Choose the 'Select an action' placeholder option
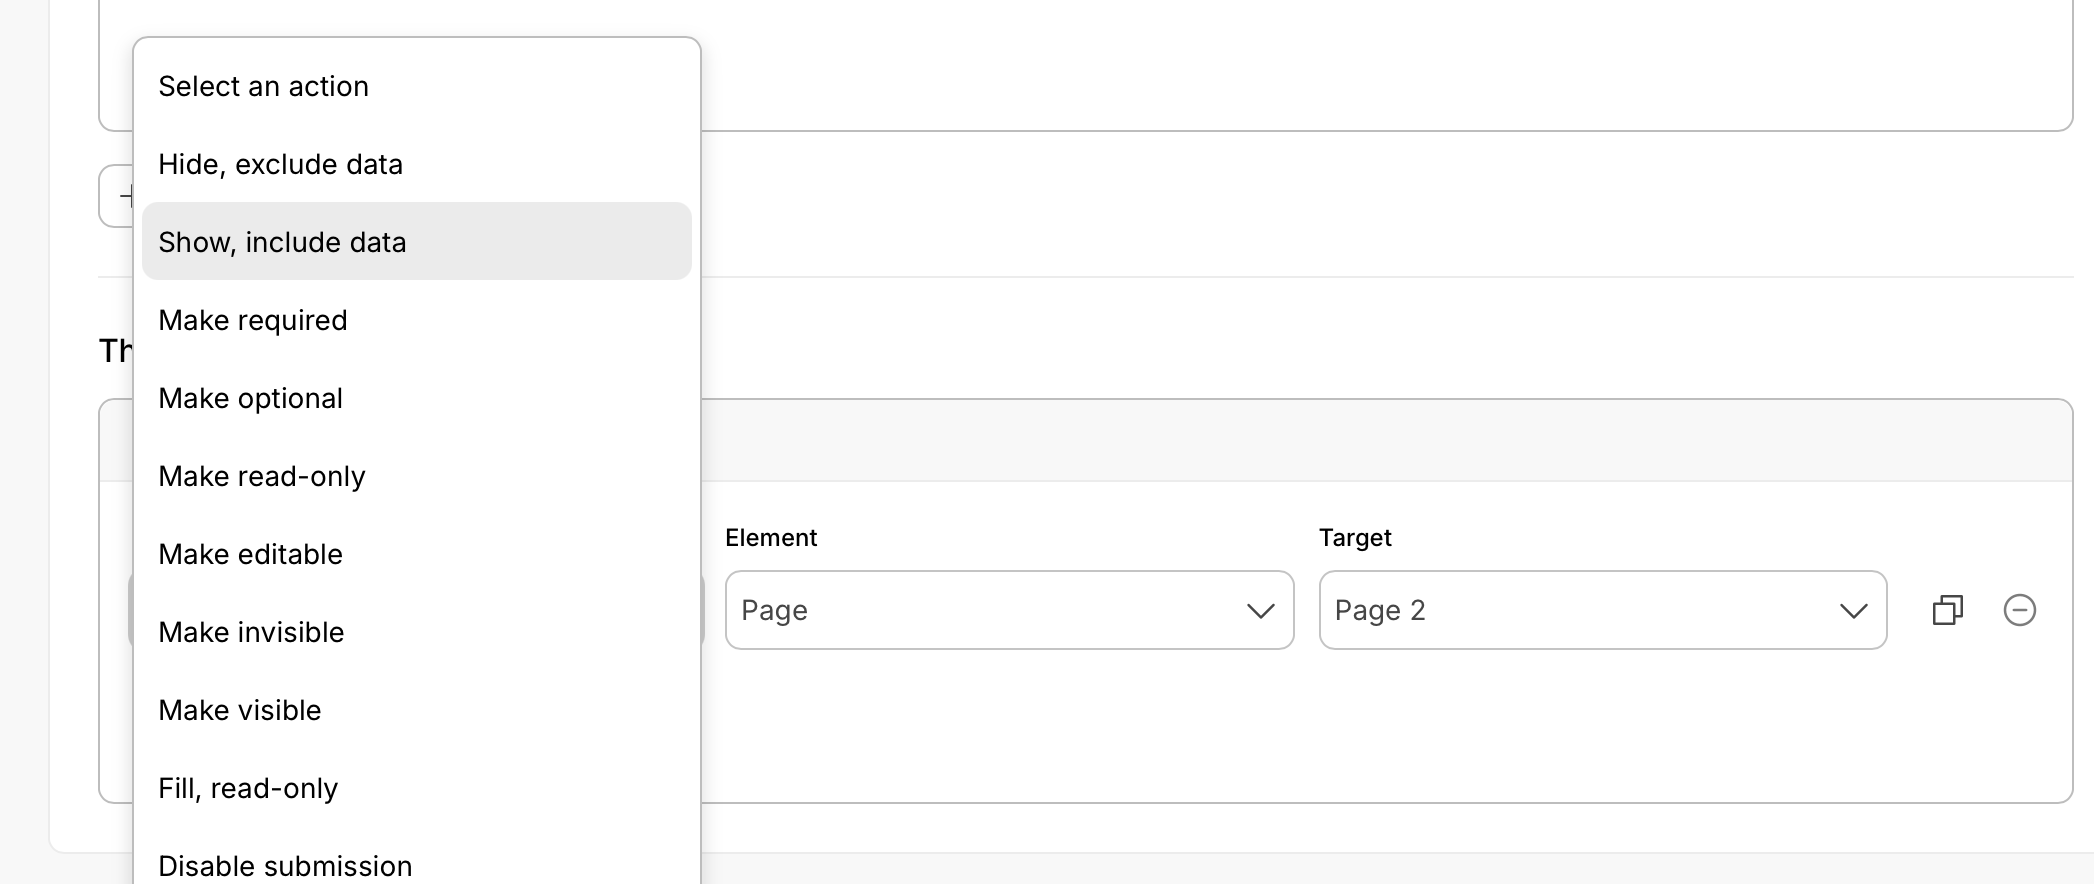 point(264,87)
